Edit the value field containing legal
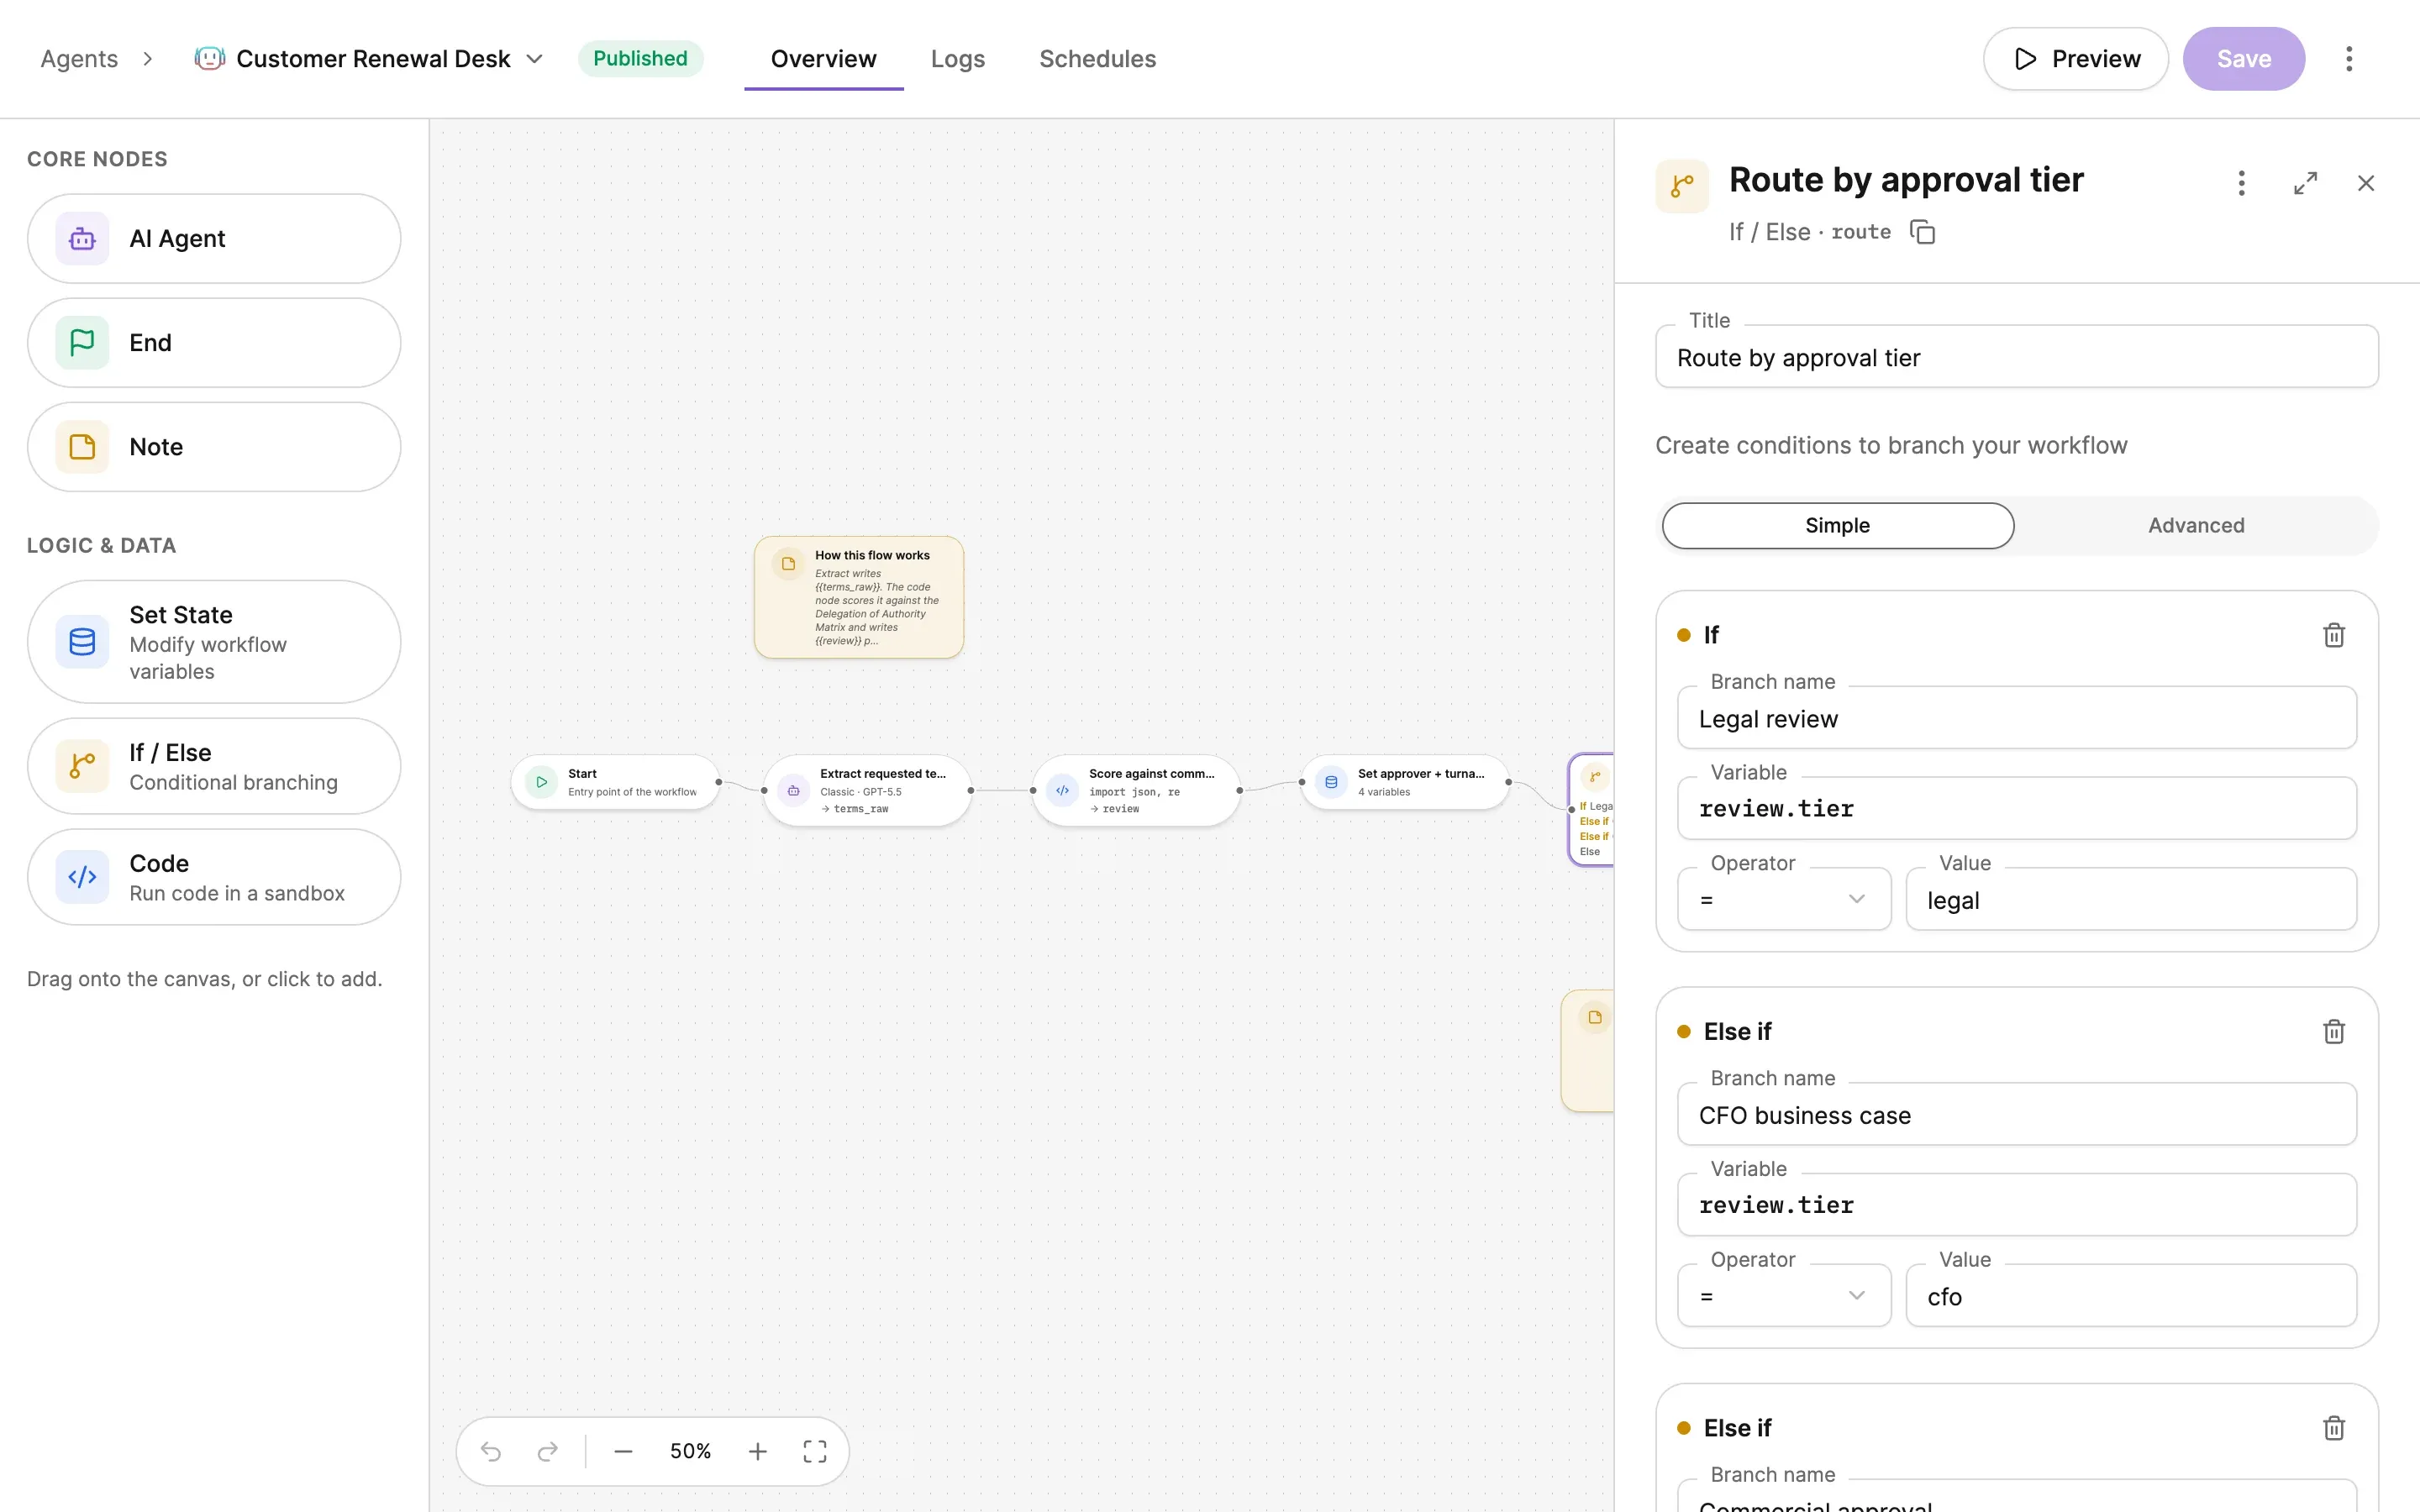The height and width of the screenshot is (1512, 2420). click(2131, 899)
